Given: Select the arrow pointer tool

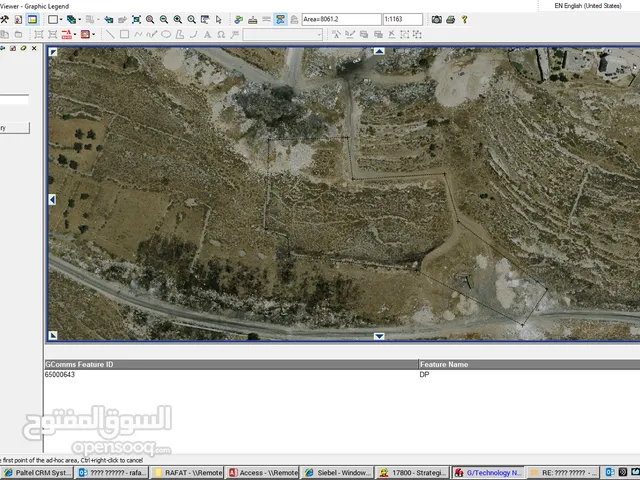Looking at the screenshot, I should [x=219, y=19].
